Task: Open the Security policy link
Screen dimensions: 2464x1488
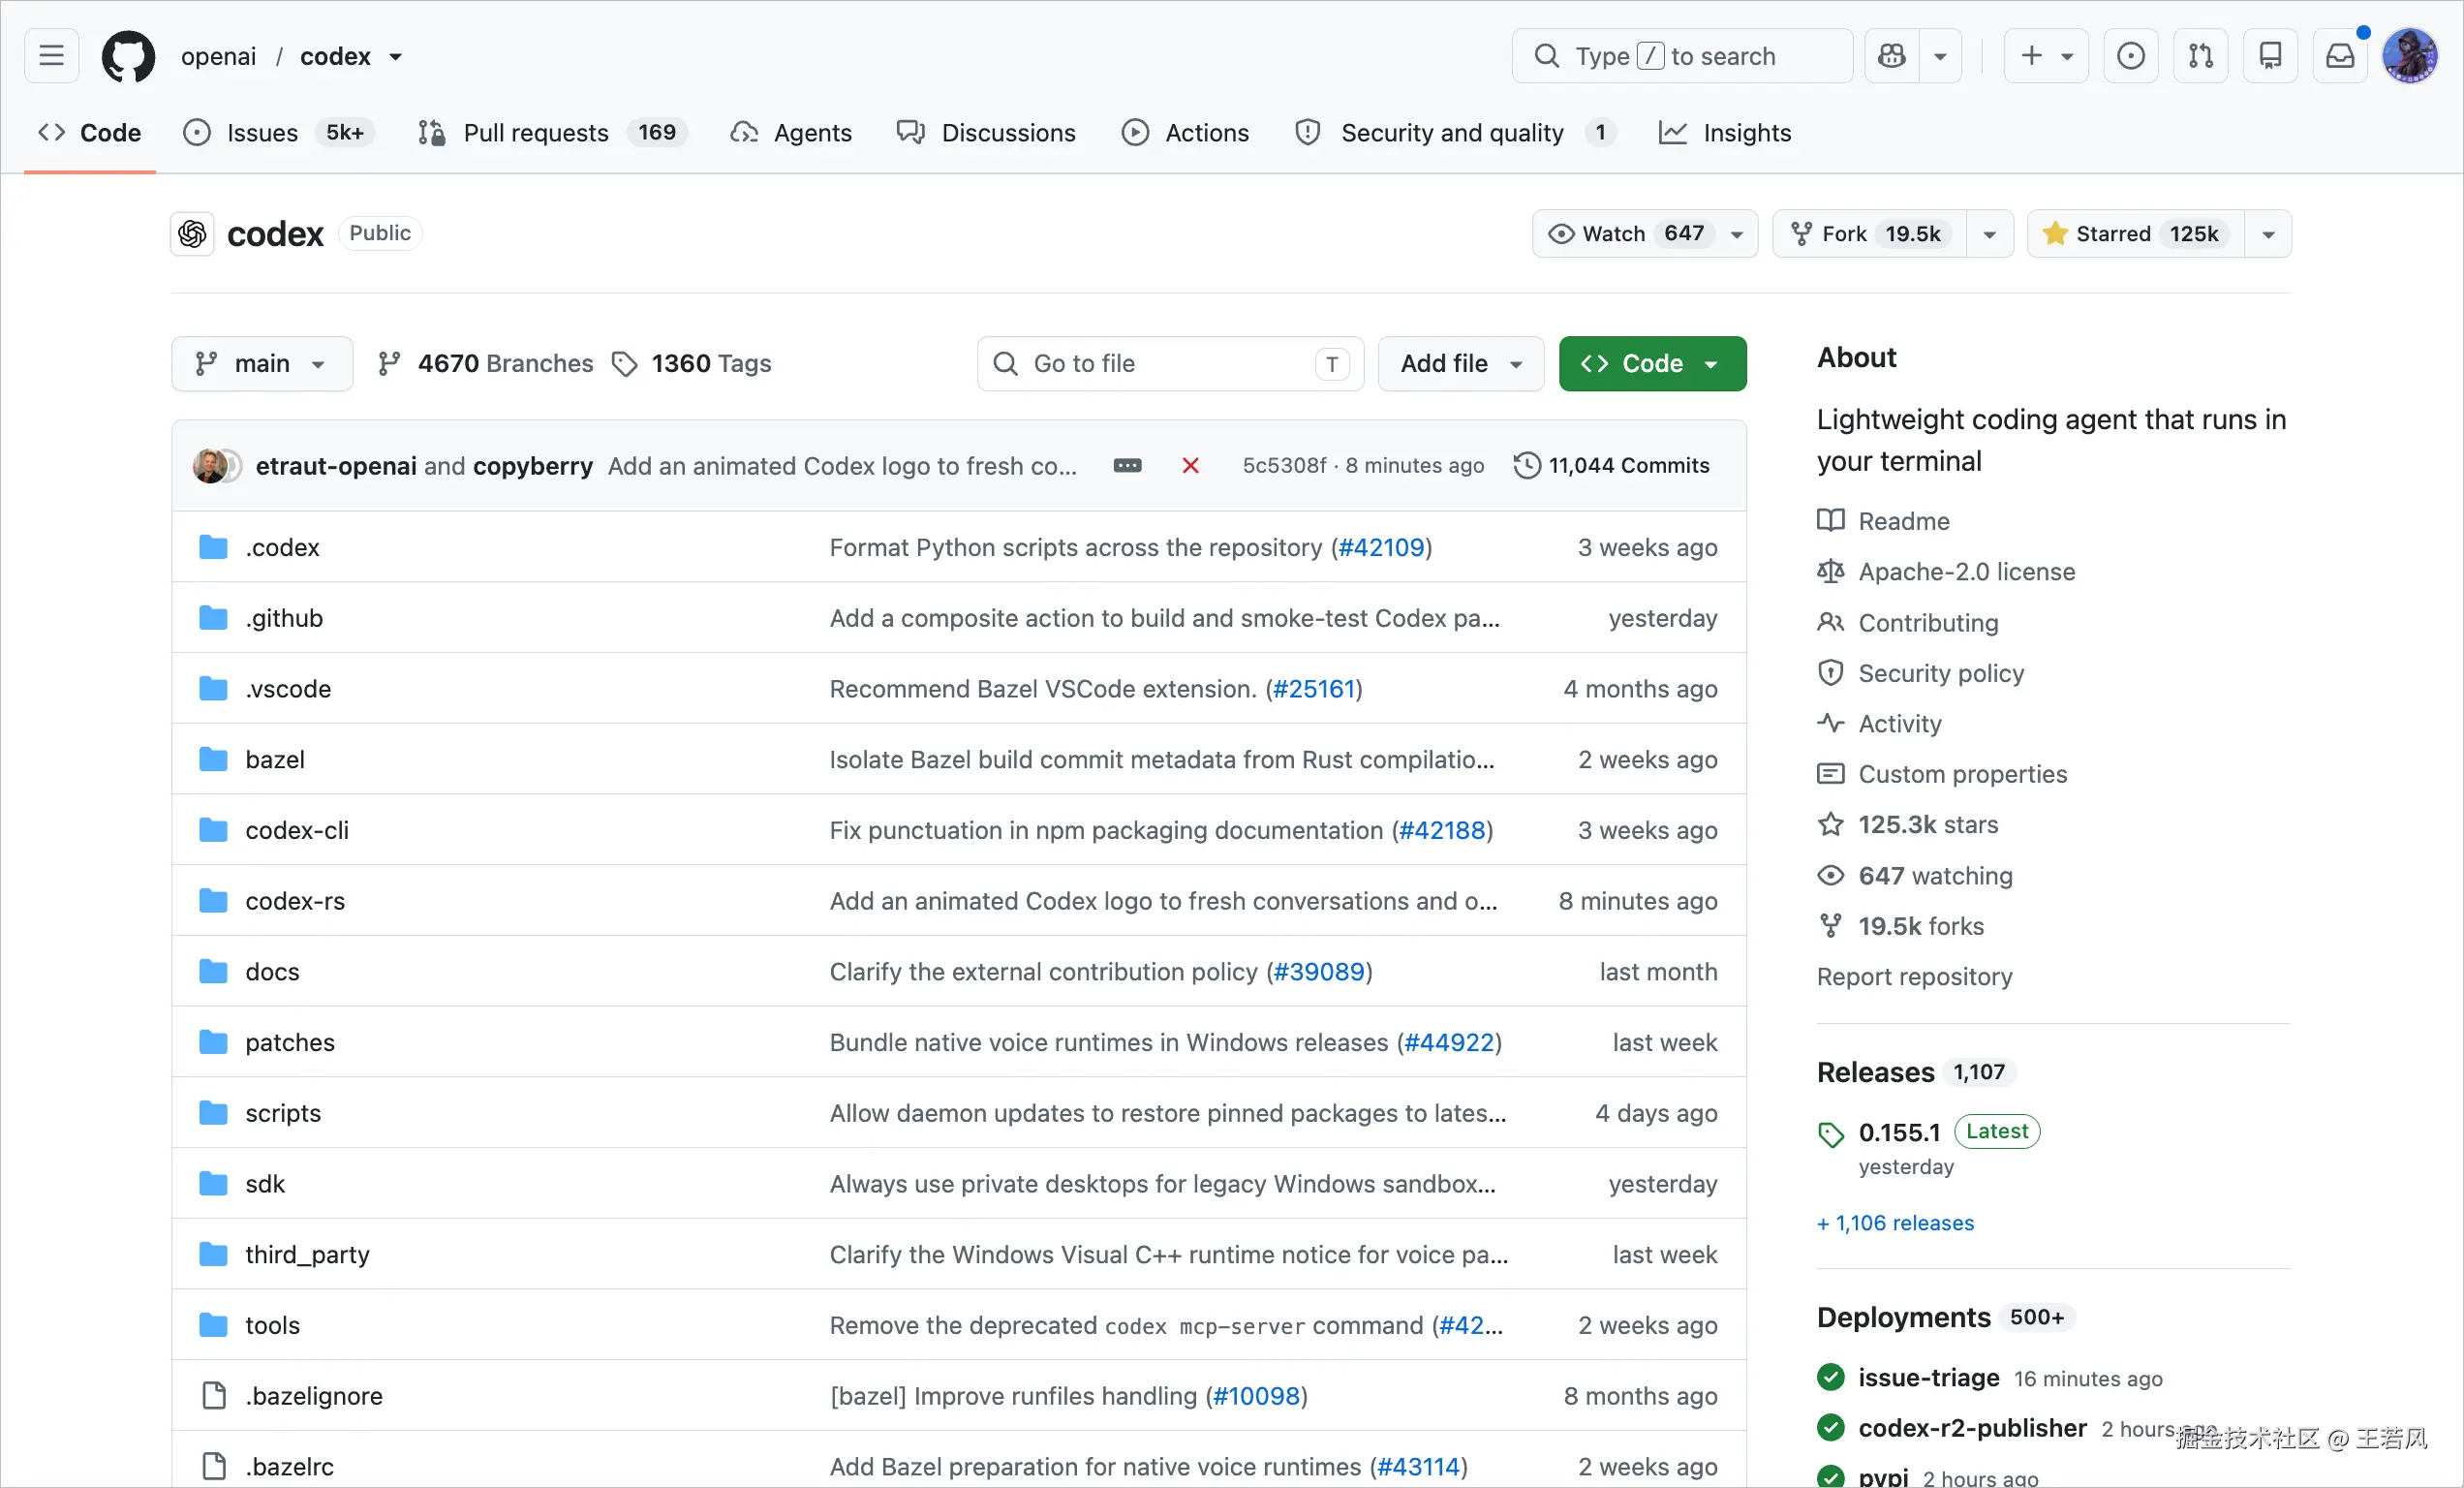Action: (1921, 674)
